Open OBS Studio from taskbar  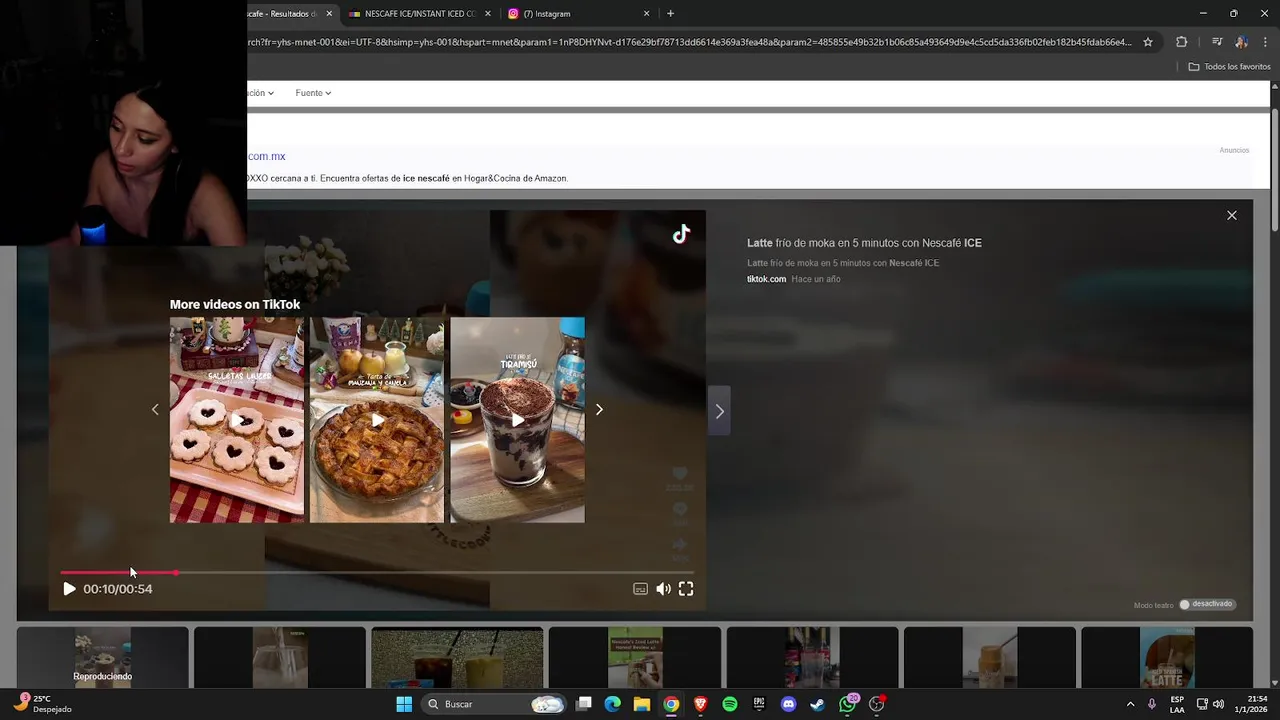[877, 704]
